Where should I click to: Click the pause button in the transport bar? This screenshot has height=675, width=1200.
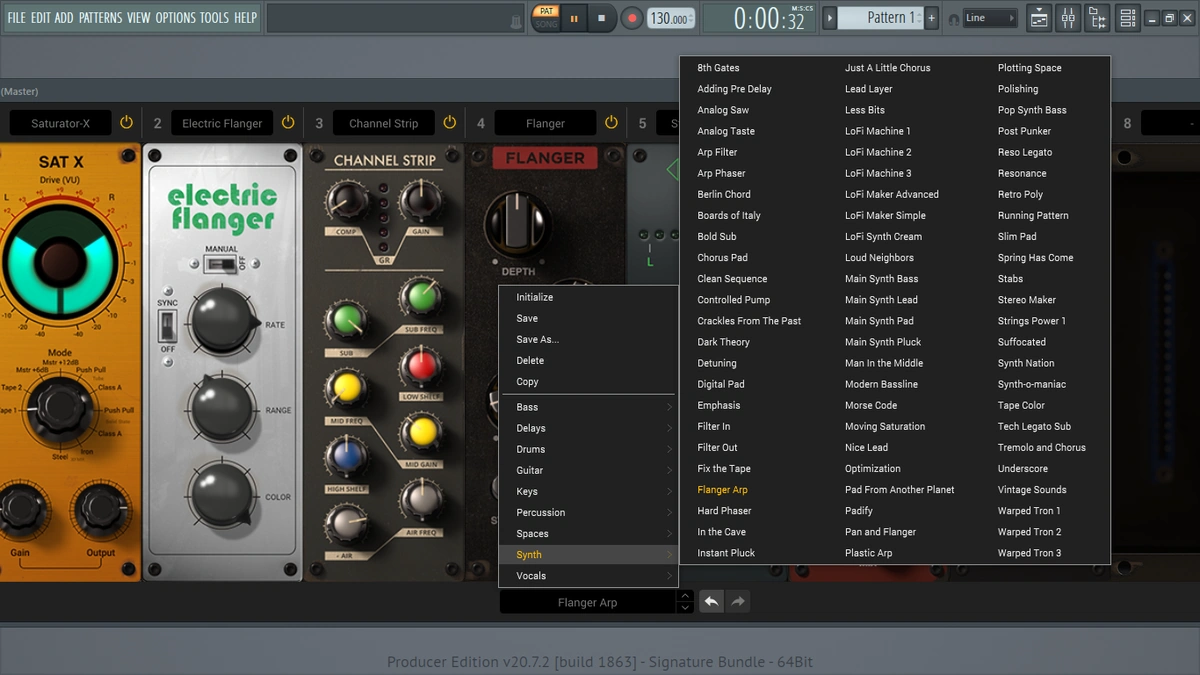(x=575, y=18)
